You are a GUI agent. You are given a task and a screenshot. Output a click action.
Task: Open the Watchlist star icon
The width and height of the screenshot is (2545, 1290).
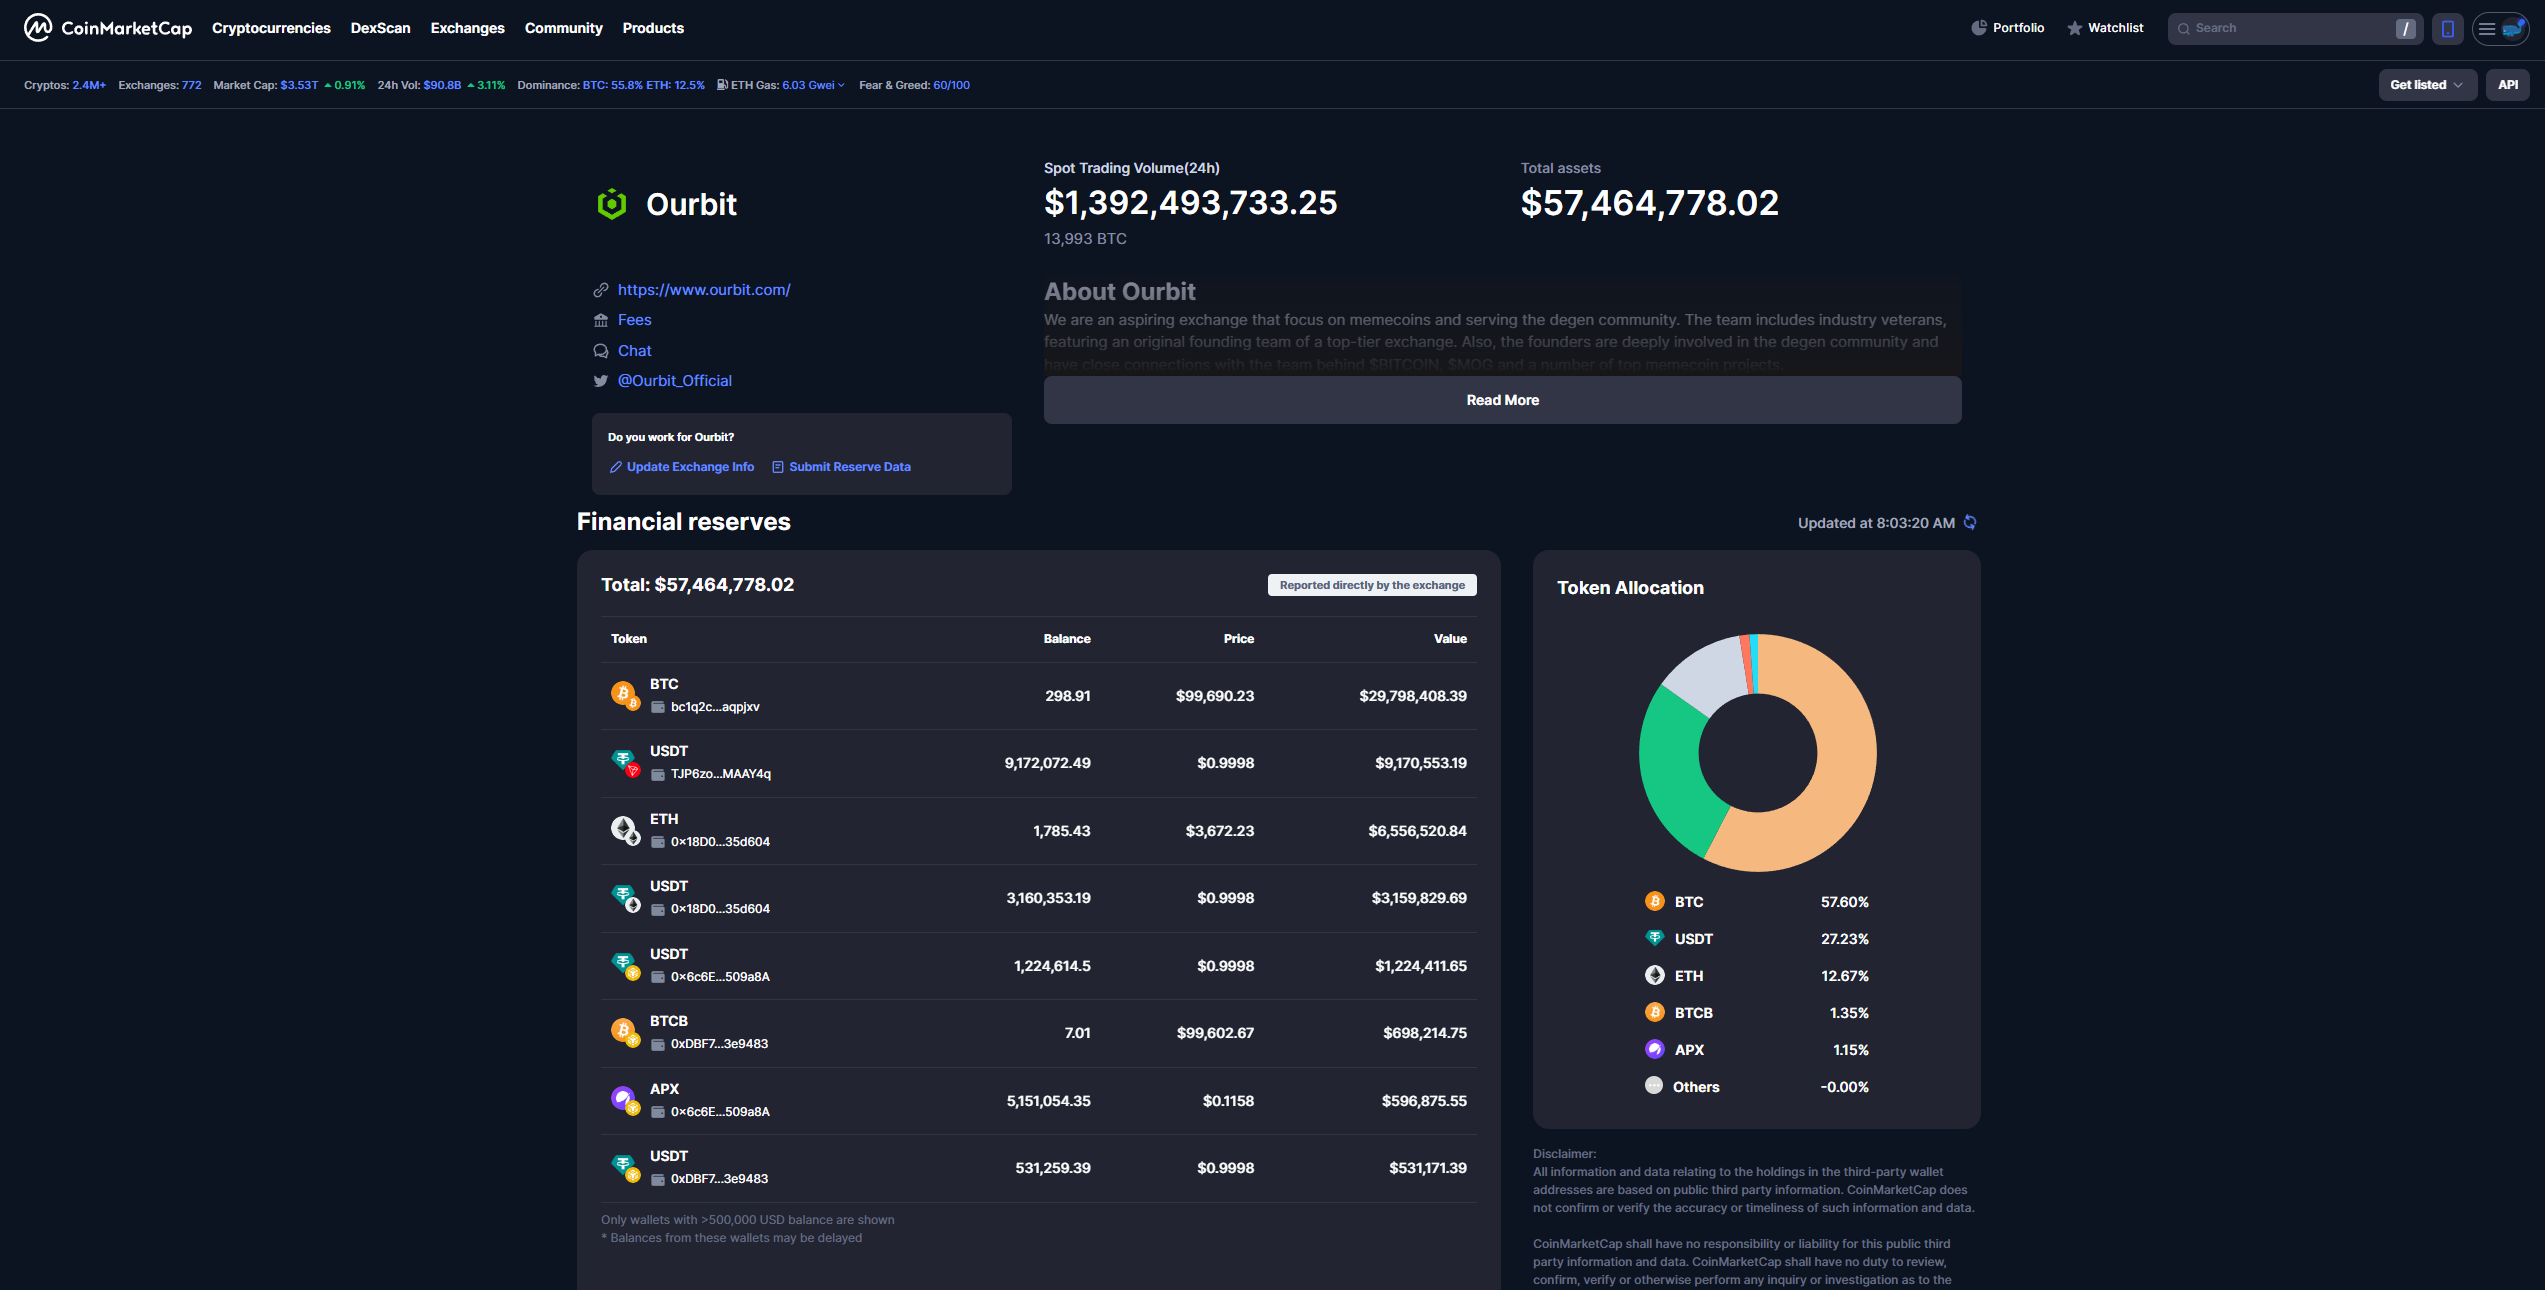coord(2075,28)
